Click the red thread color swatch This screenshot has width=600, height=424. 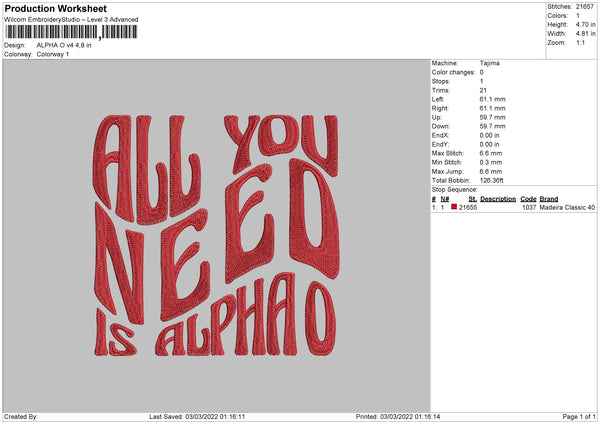(454, 207)
